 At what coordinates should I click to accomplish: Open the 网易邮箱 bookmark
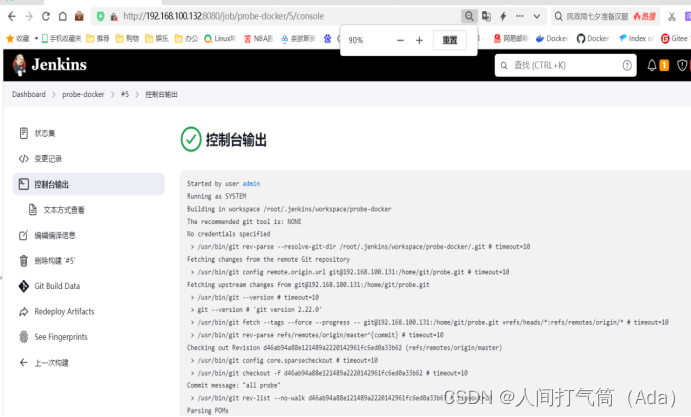pos(510,39)
